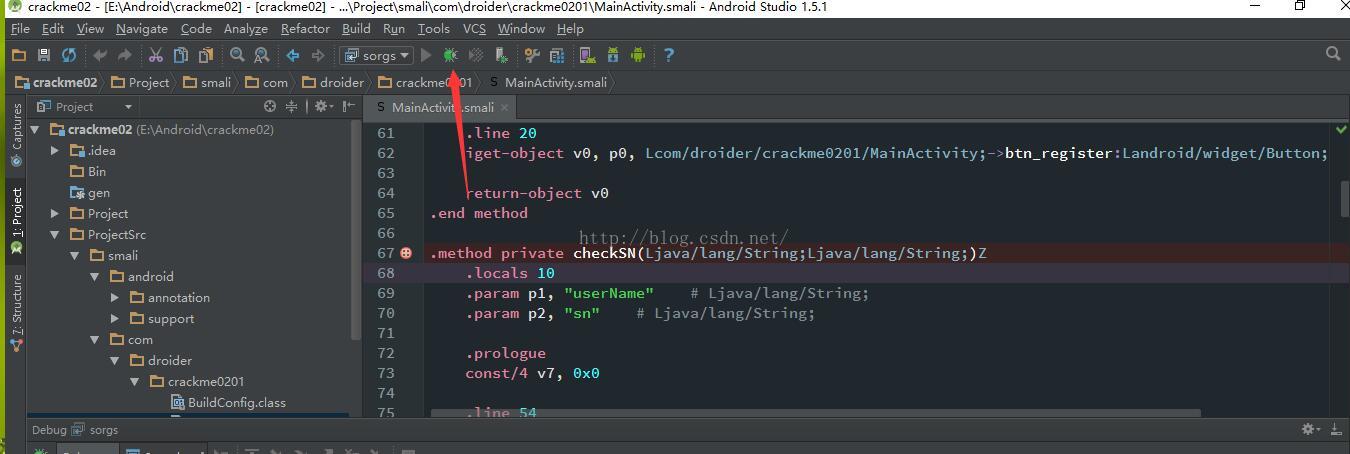Open the Analyze menu
This screenshot has width=1350, height=454.
(245, 29)
